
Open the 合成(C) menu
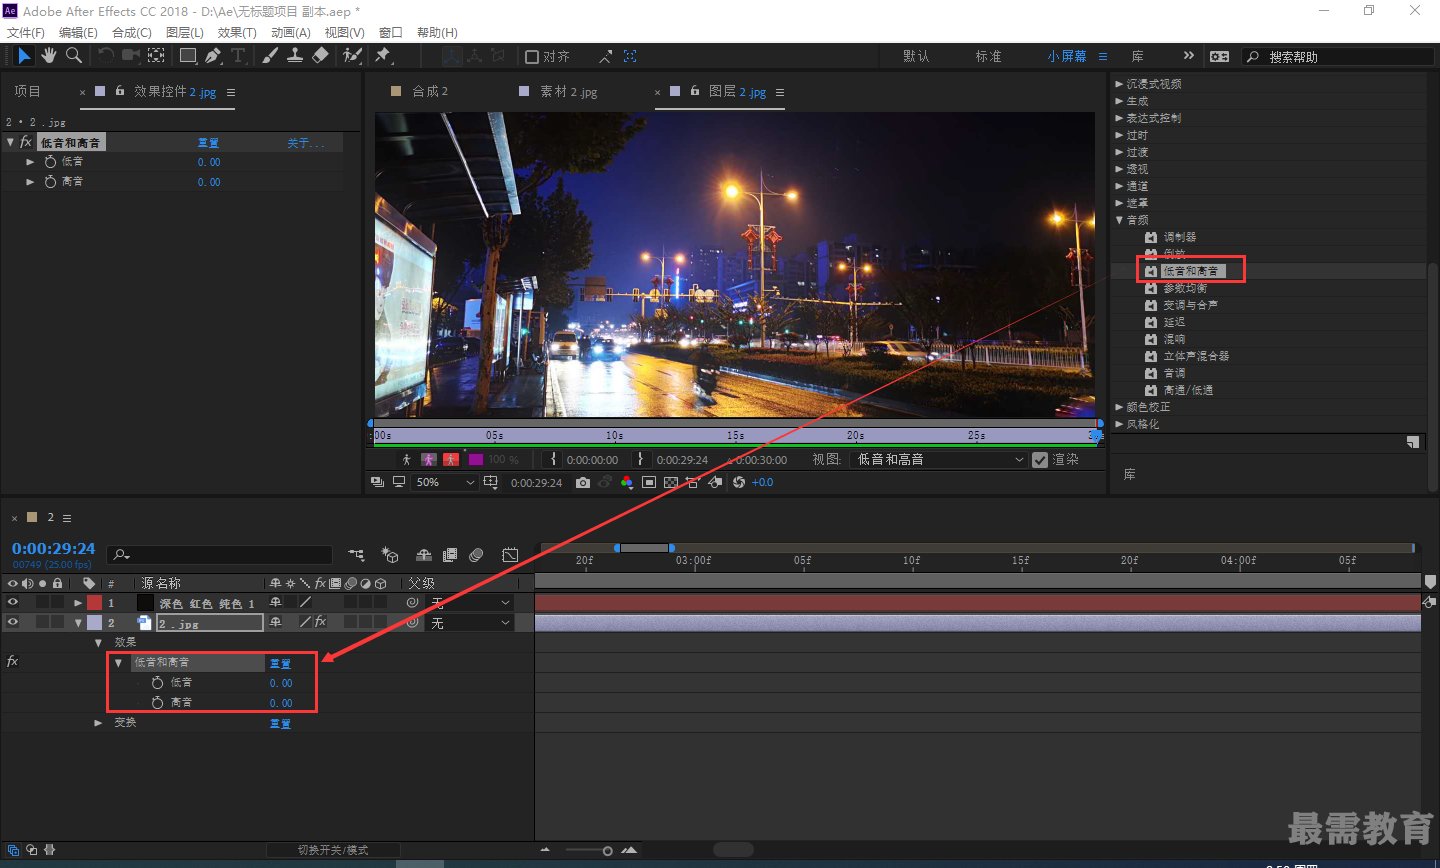point(132,33)
